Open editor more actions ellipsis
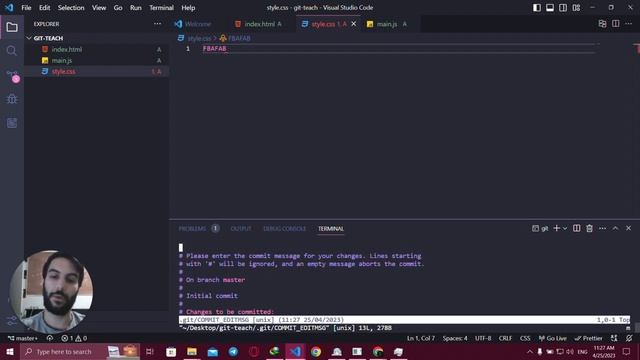 tap(629, 24)
